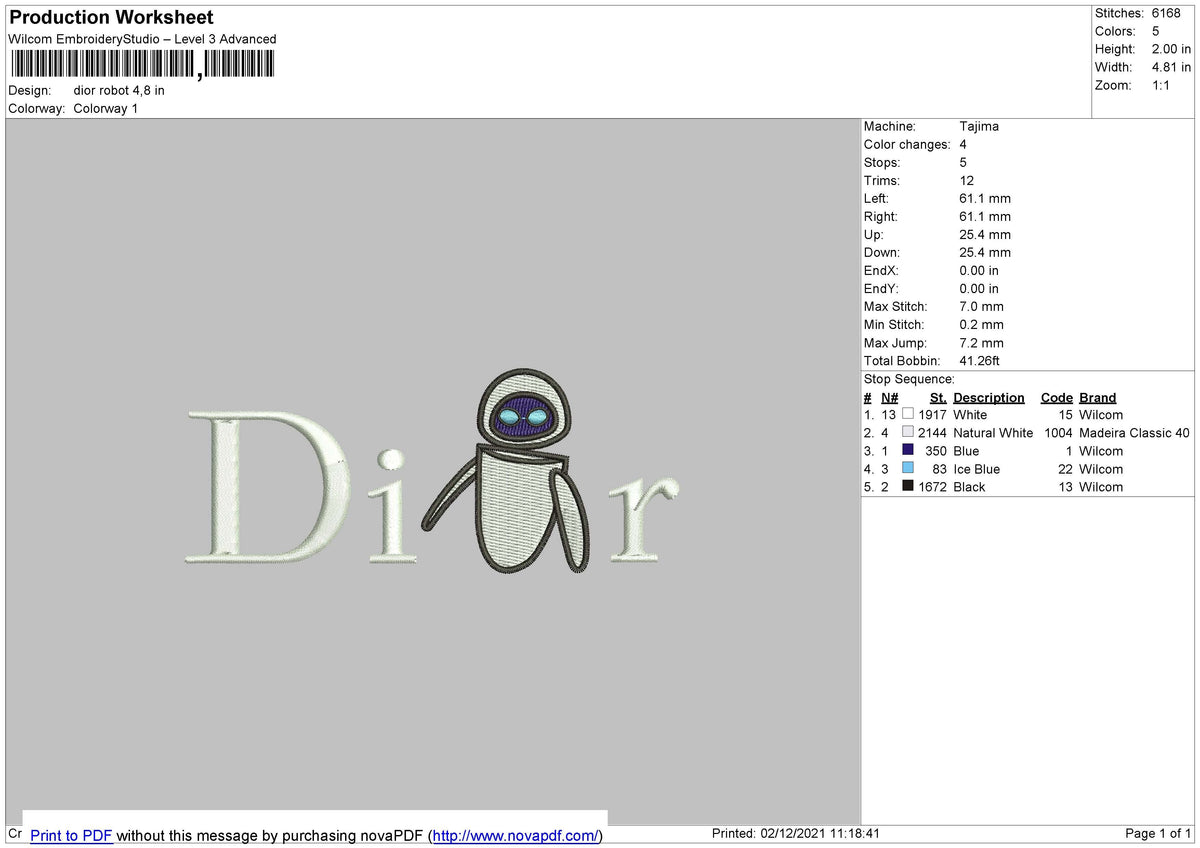Click the Ice Blue thread swatch

[x=908, y=467]
